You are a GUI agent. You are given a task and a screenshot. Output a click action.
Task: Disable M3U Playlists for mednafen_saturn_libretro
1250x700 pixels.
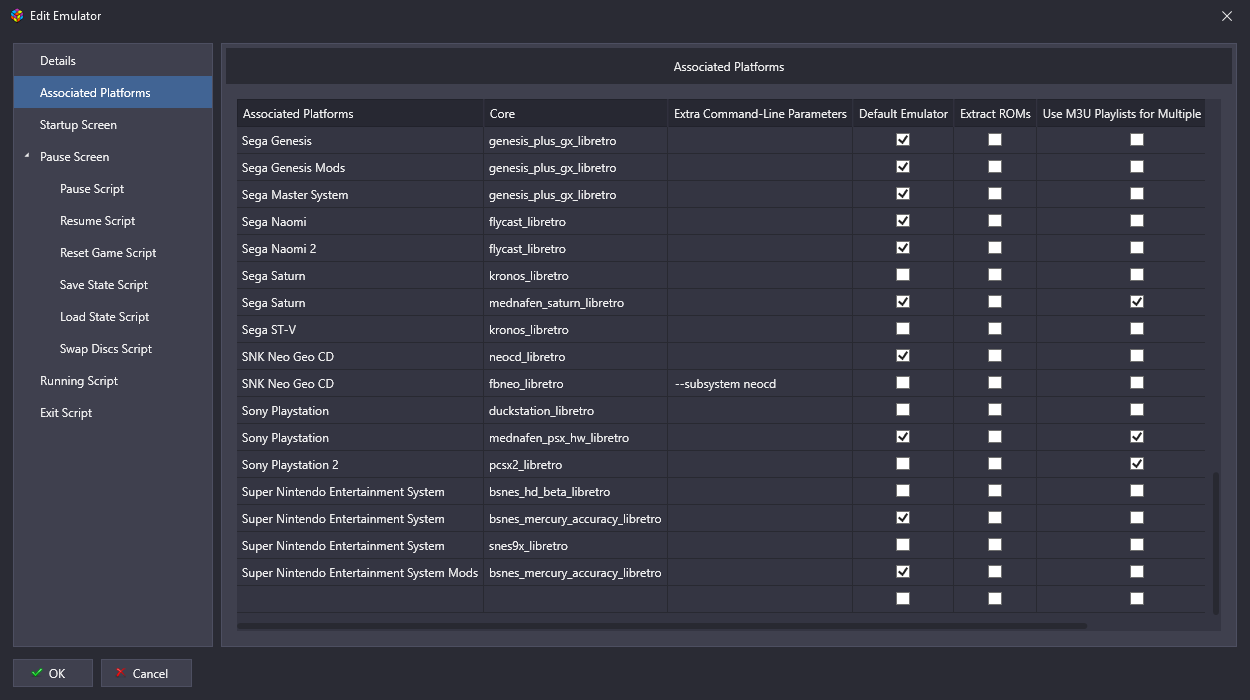coord(1137,302)
